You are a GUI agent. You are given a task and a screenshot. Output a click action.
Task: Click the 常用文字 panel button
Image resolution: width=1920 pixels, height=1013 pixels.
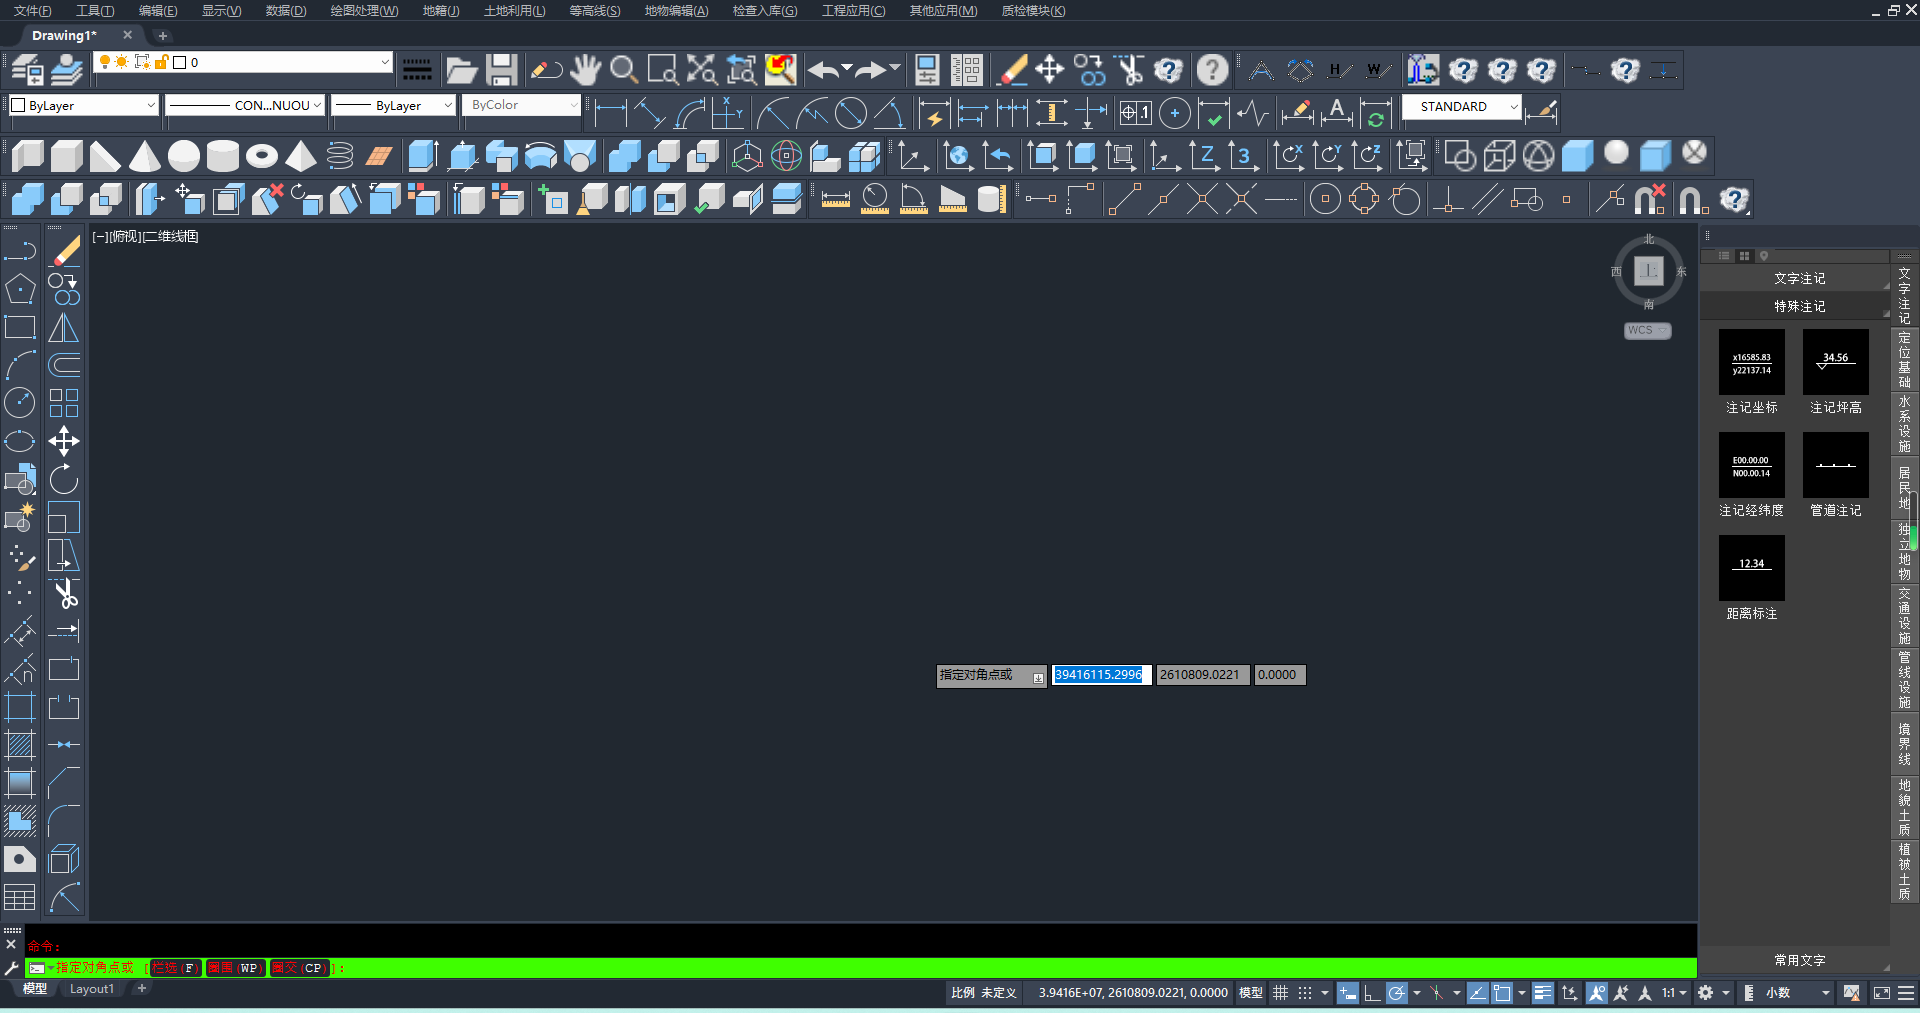point(1799,960)
